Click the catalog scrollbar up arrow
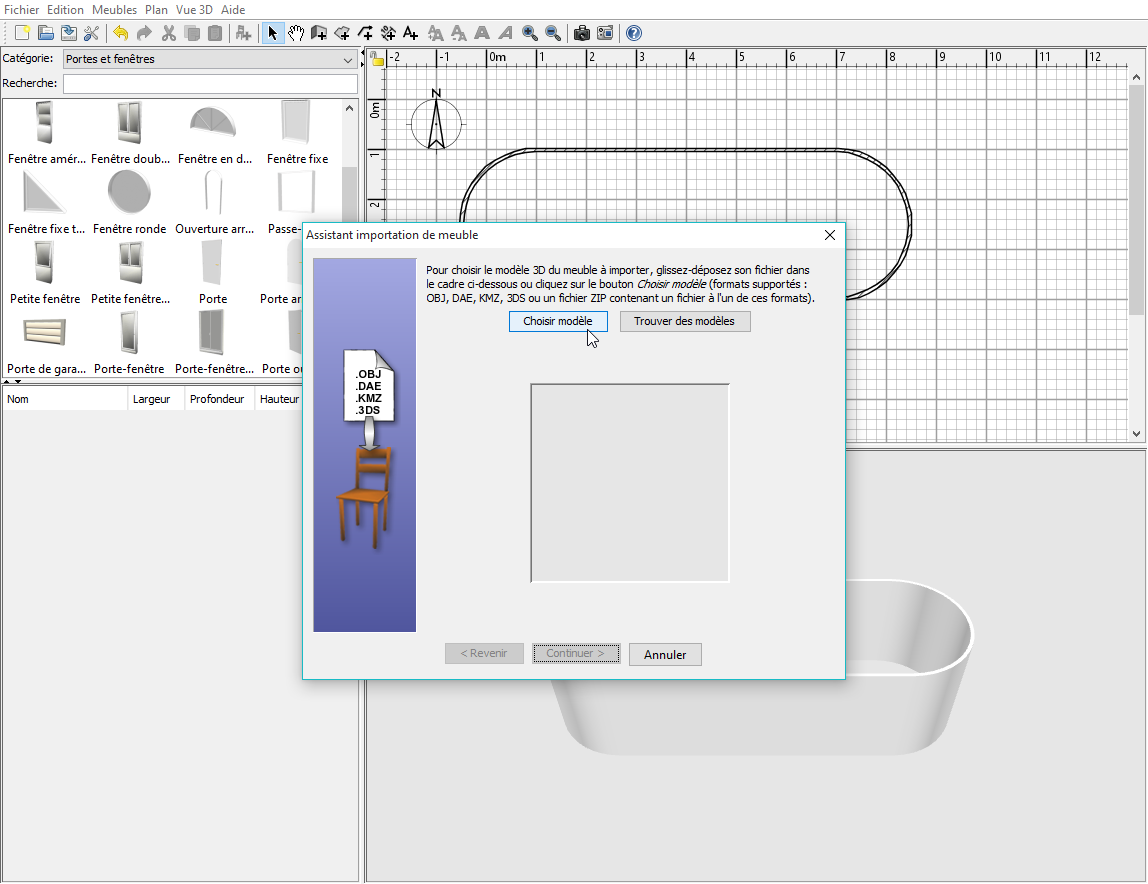The height and width of the screenshot is (884, 1148). [350, 108]
